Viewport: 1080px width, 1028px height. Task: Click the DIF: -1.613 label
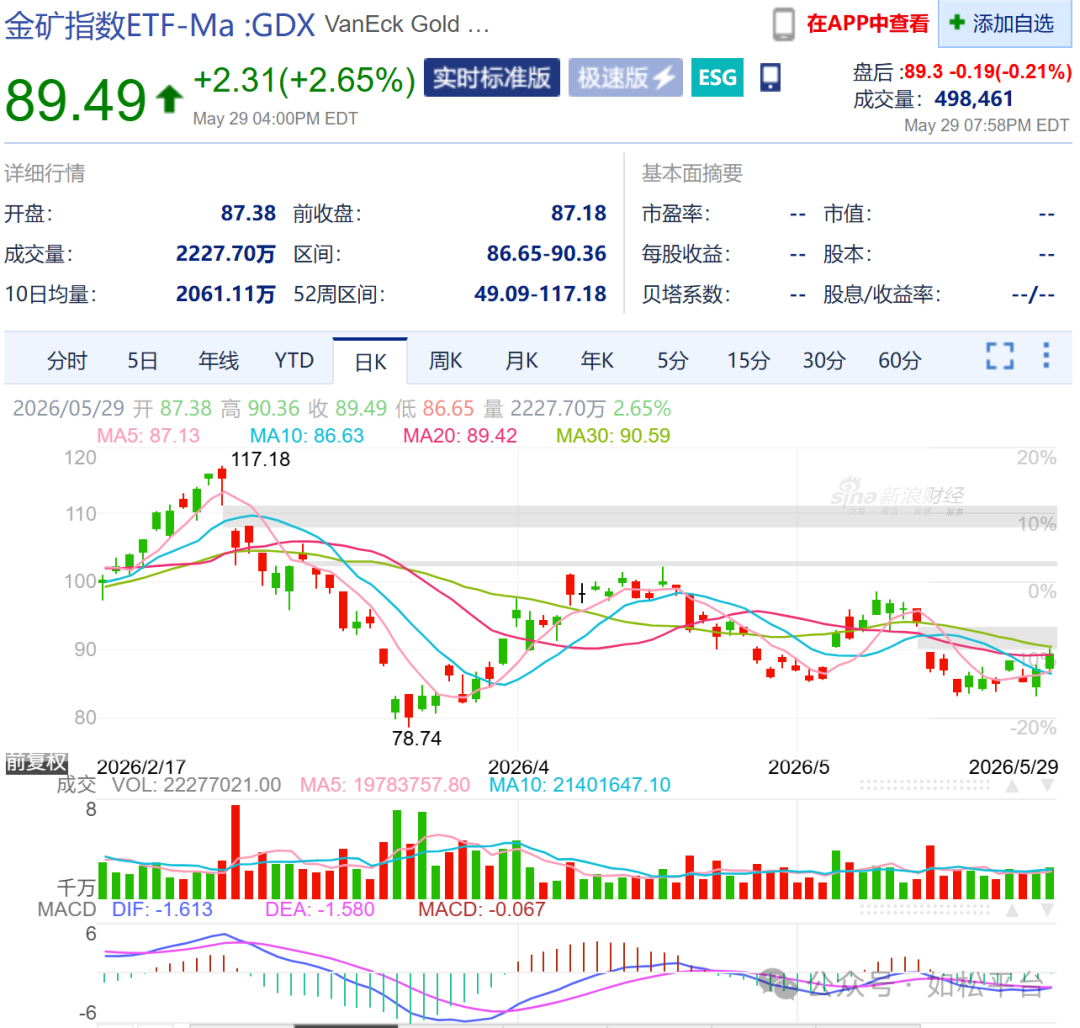[x=162, y=910]
